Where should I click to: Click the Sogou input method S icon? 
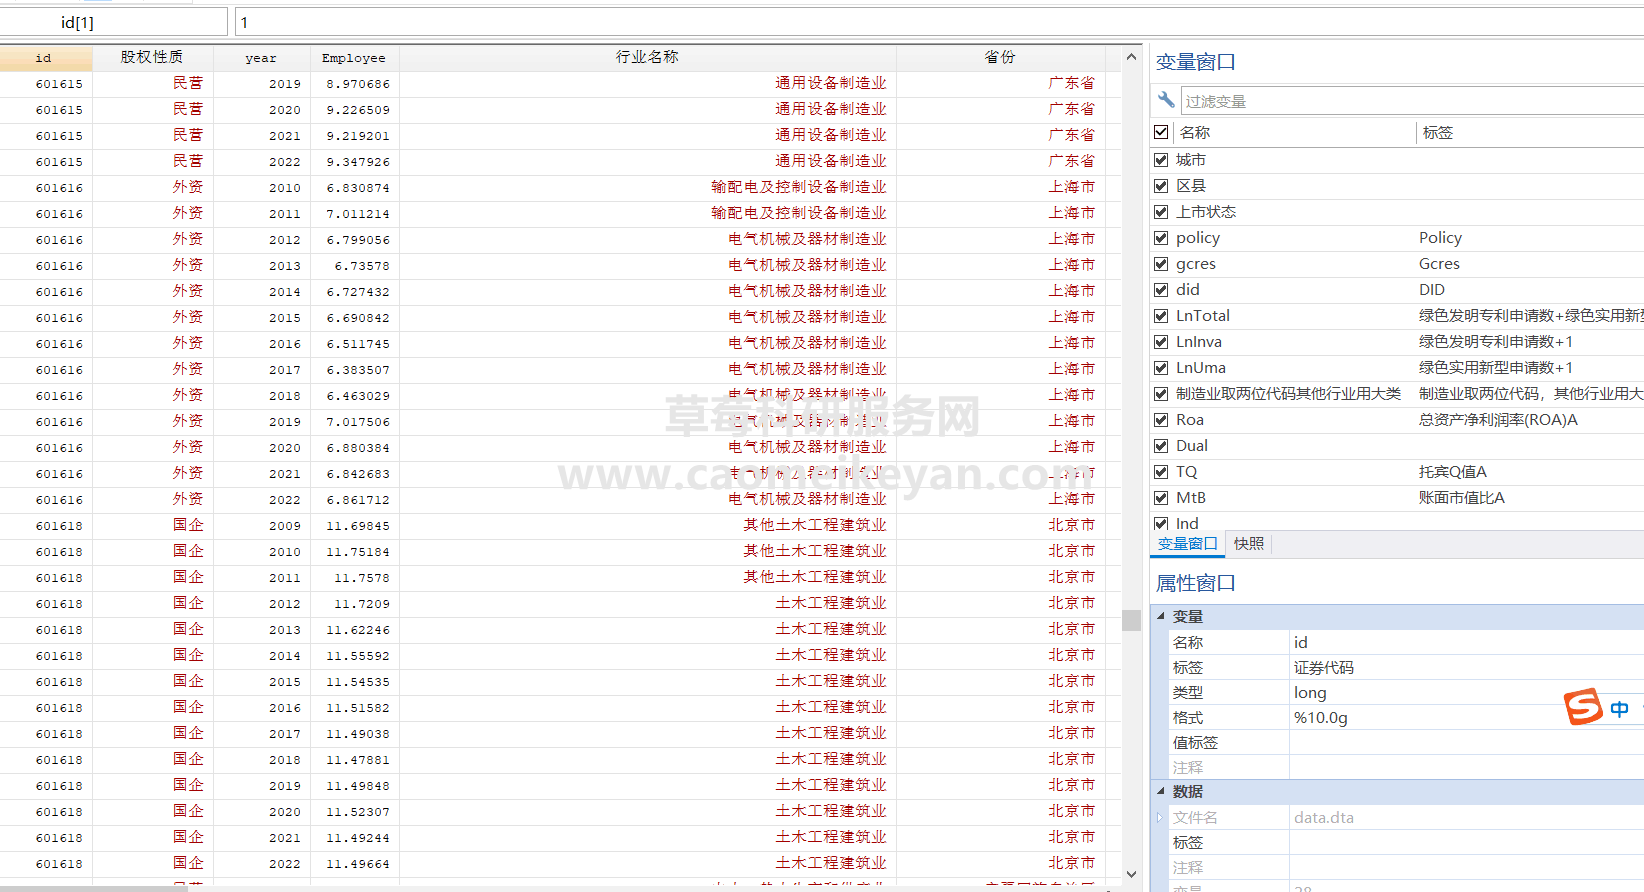tap(1584, 707)
